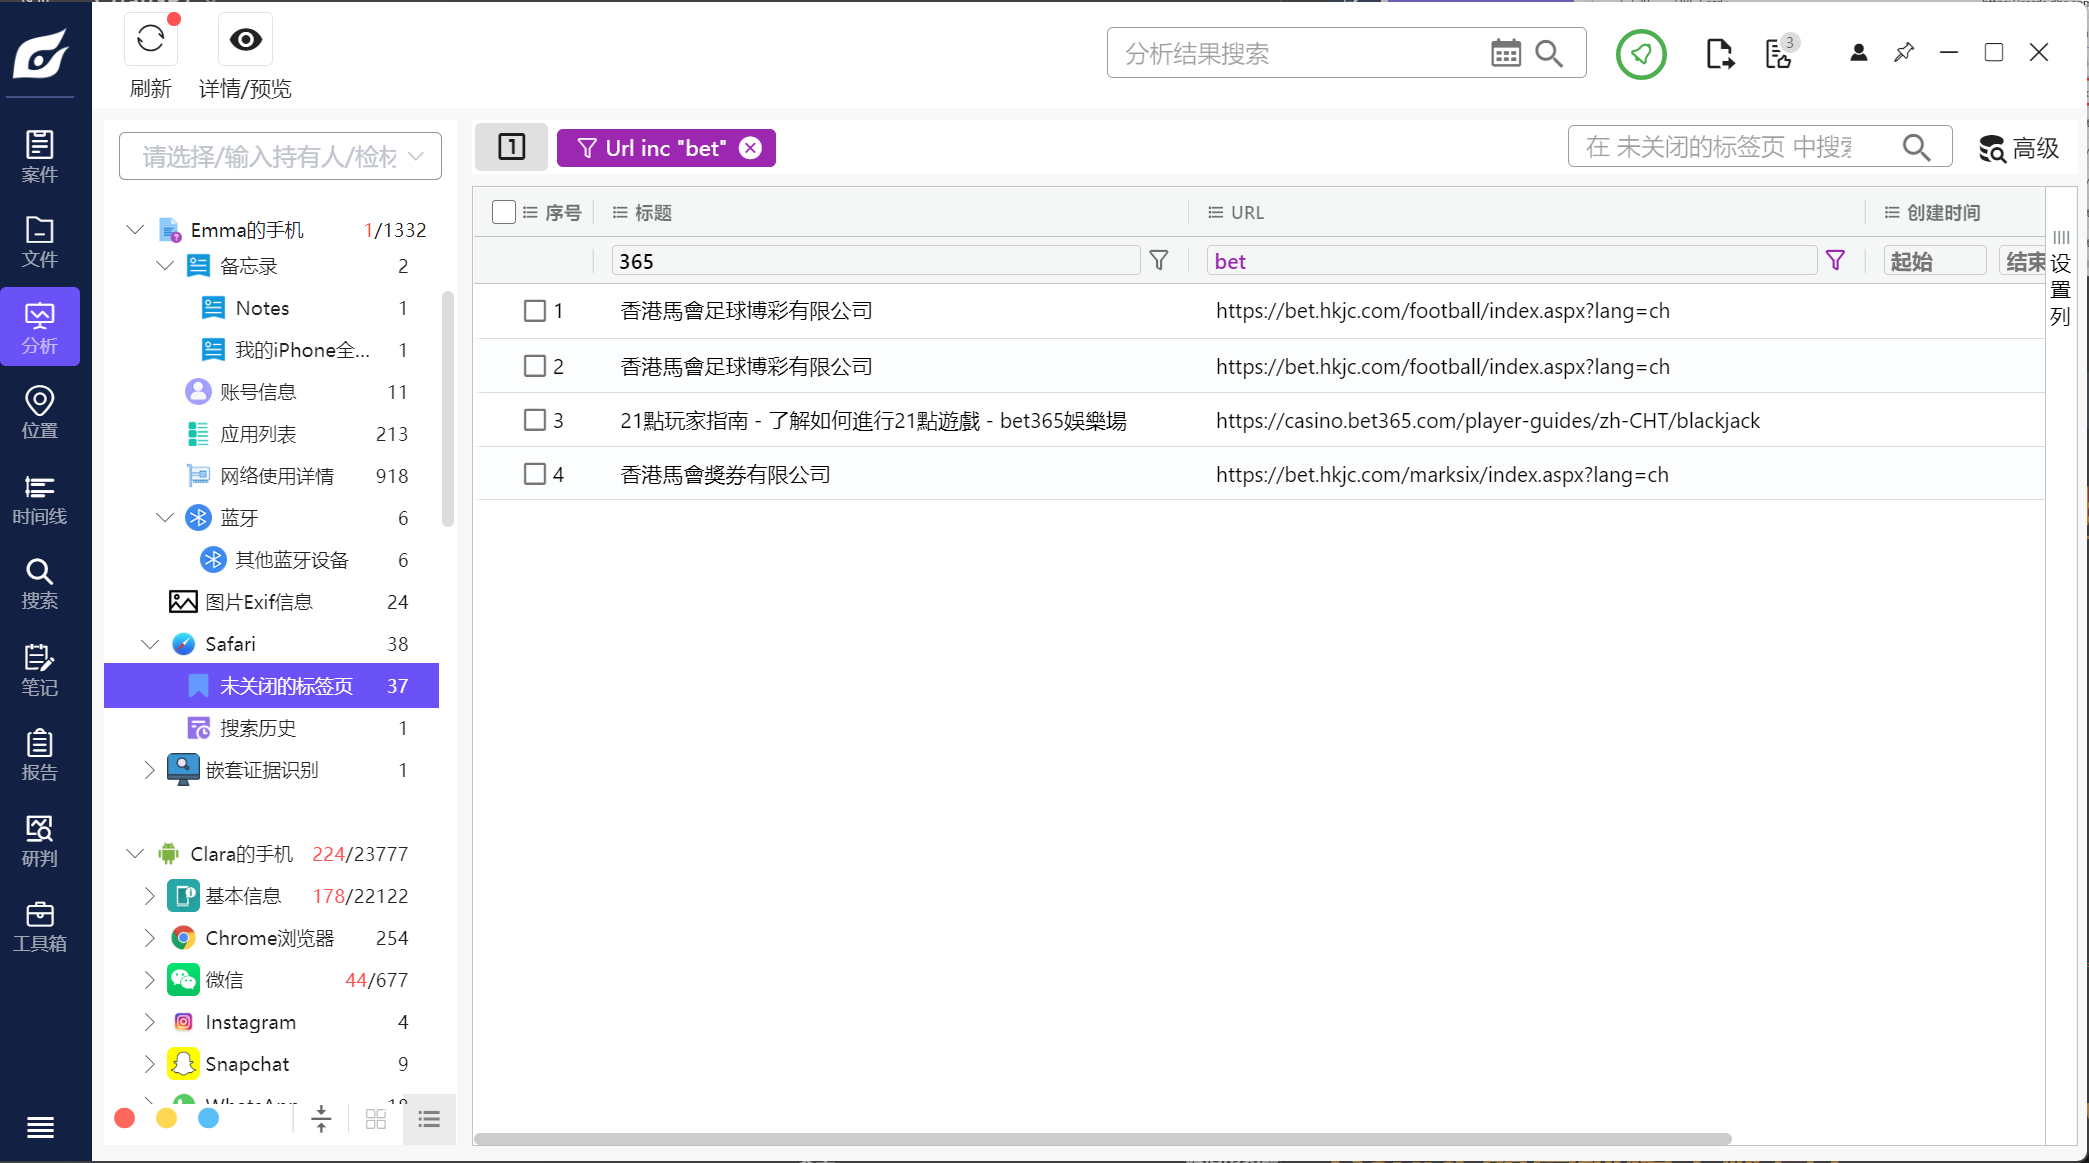2089x1163 pixels.
Task: Select 搜索历史 in the tree
Action: coord(258,728)
